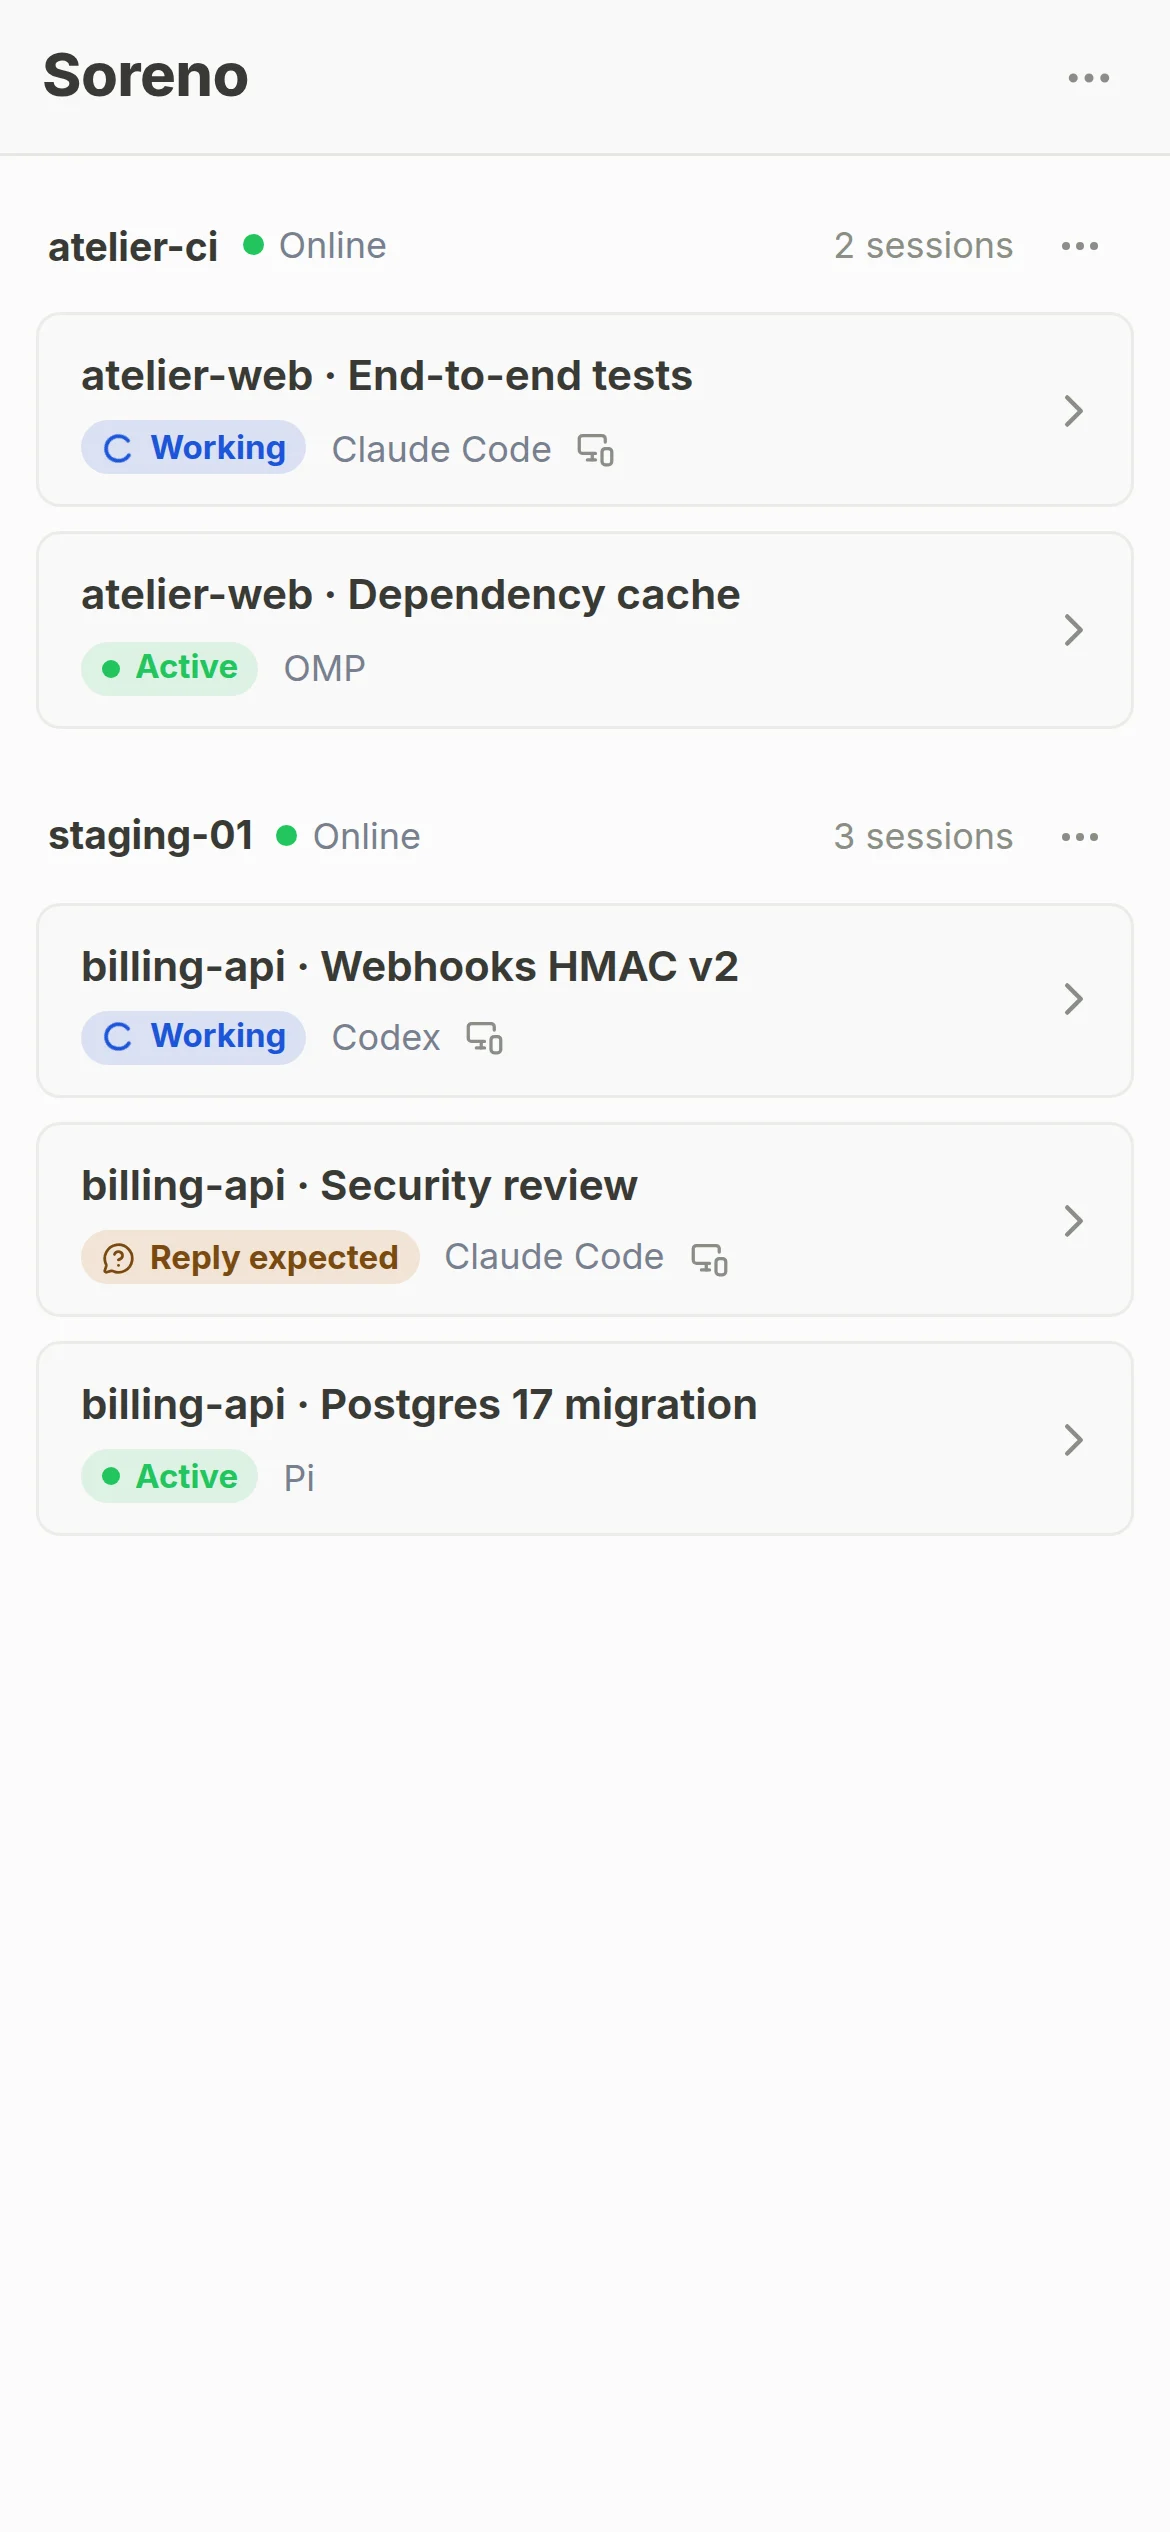Open Postgres 17 migration chevron
This screenshot has height=2532, width=1170.
[x=1074, y=1440]
